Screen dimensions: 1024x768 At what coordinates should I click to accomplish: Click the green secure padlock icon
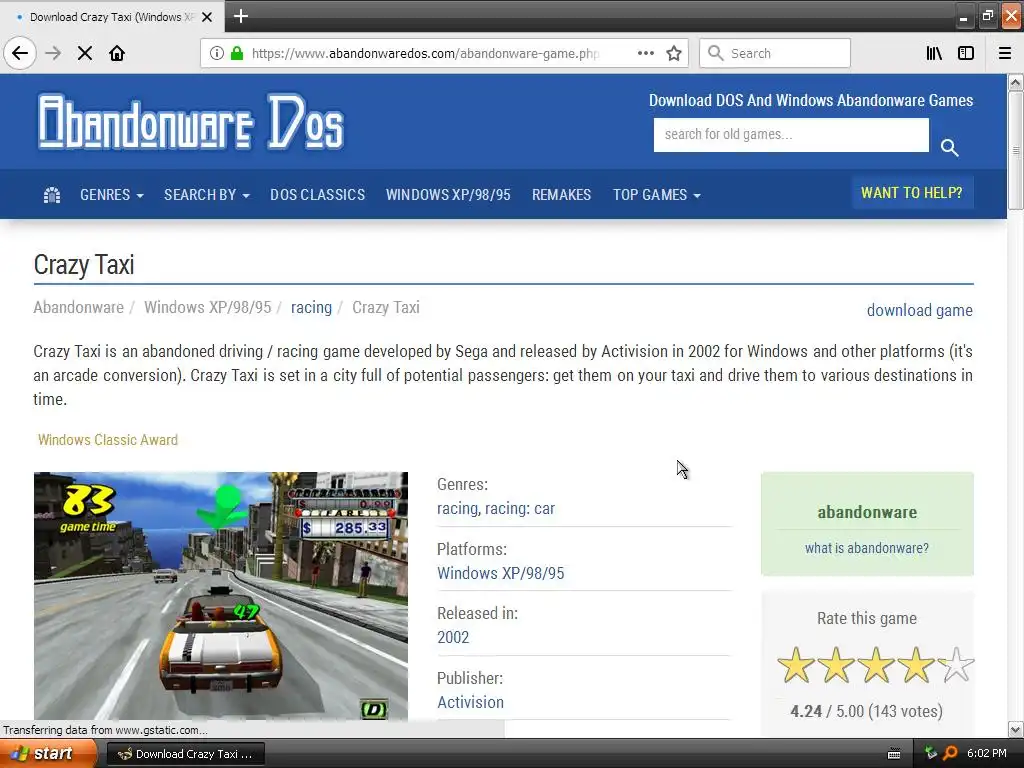(x=237, y=53)
